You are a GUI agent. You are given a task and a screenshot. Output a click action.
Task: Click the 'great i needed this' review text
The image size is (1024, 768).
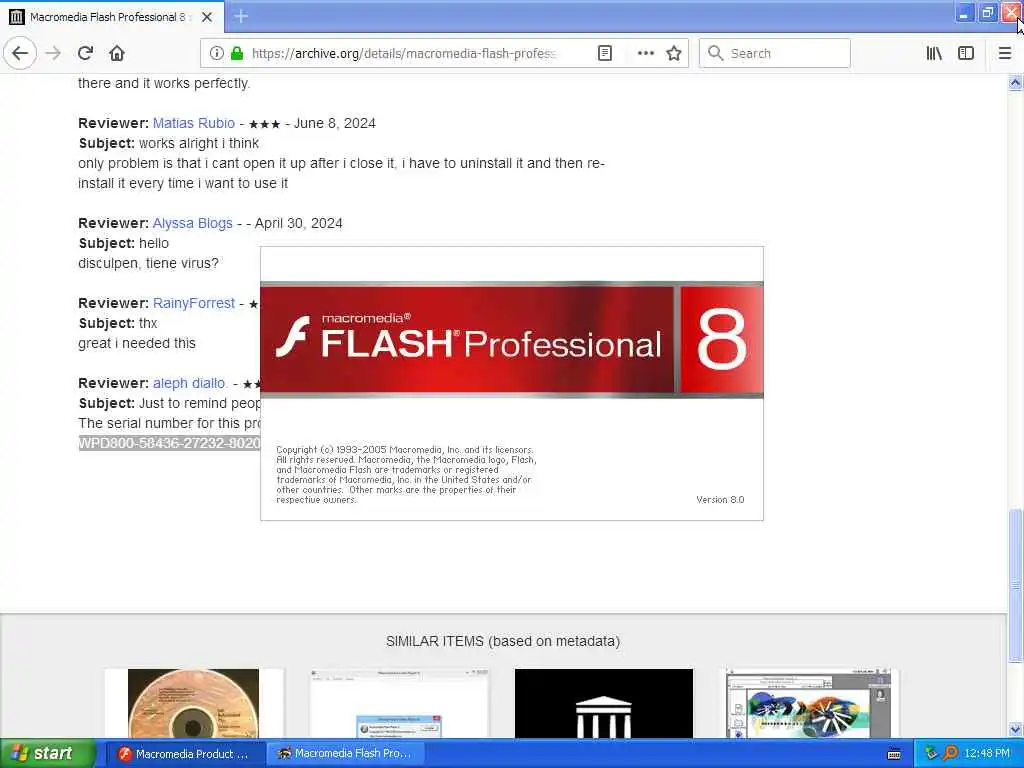[x=136, y=344]
